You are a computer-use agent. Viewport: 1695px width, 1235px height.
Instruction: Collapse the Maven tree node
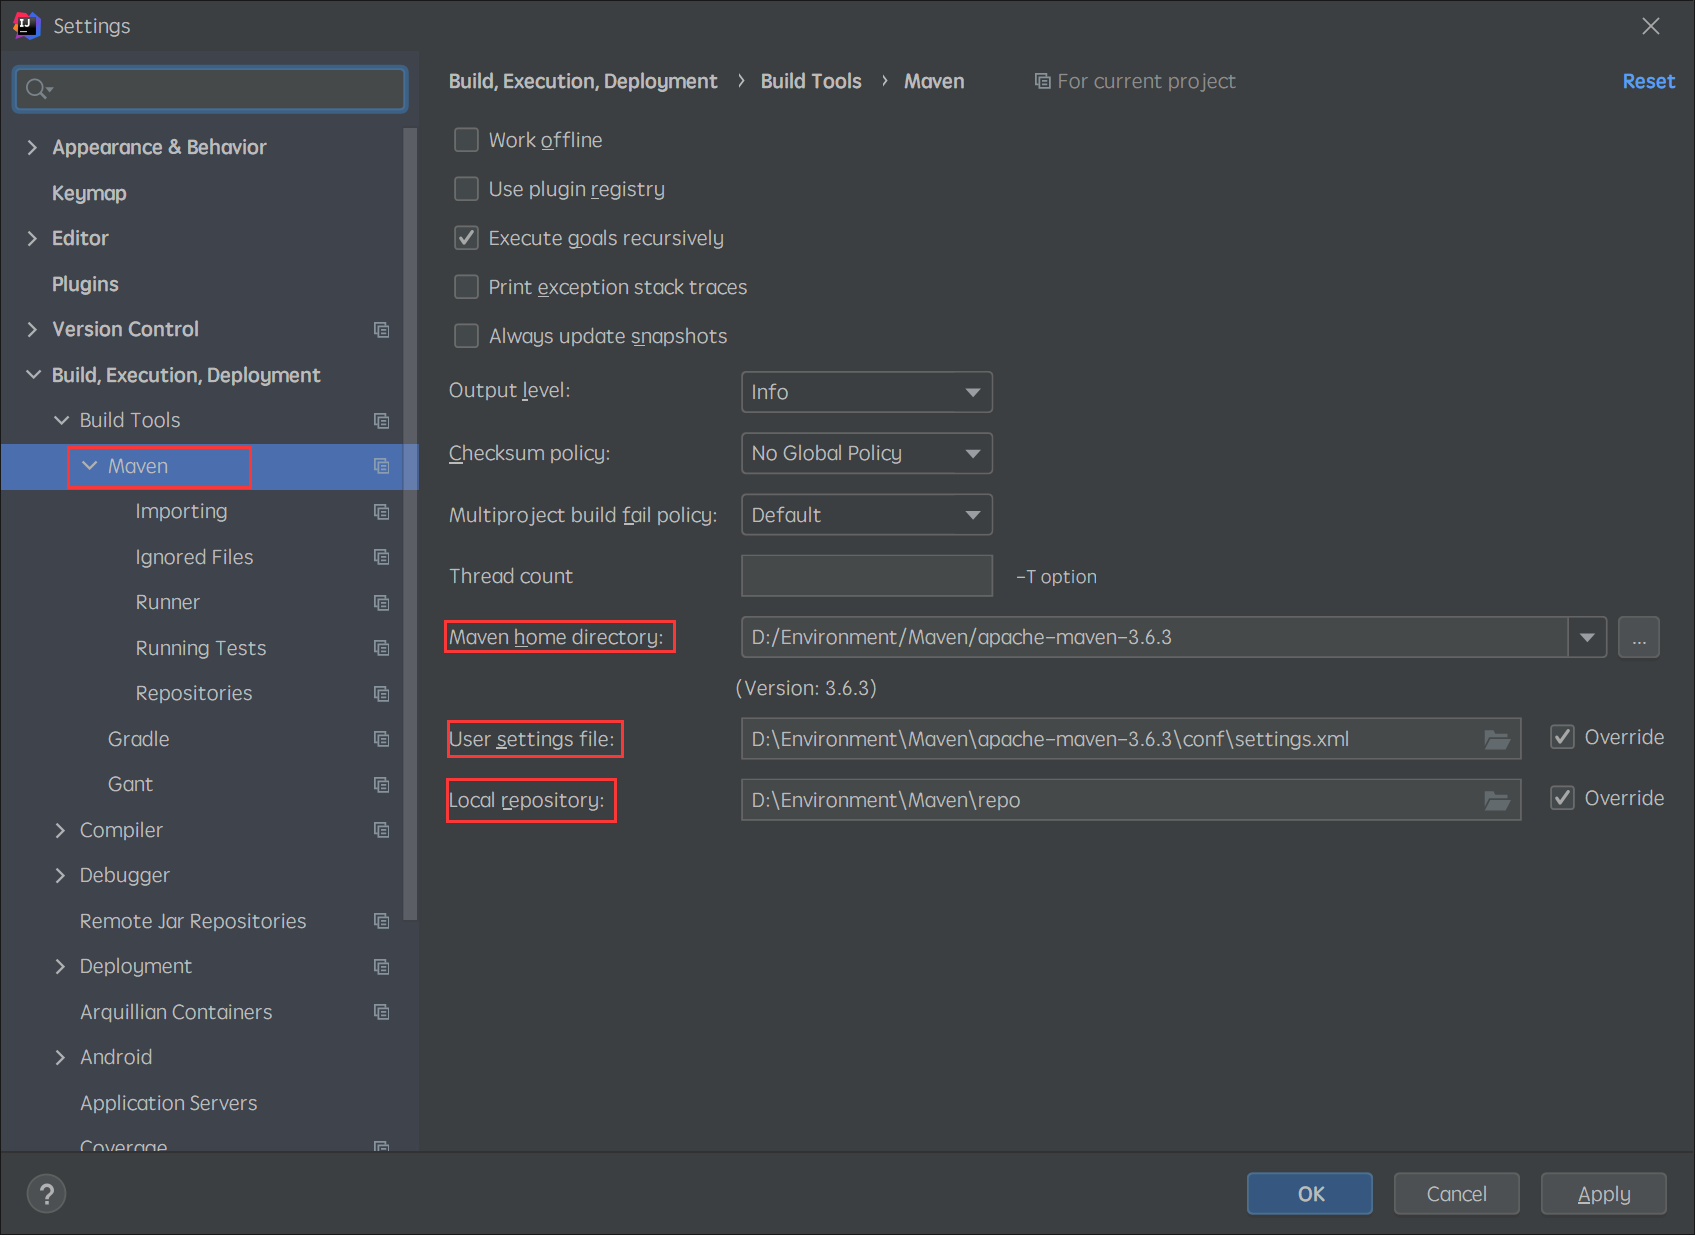pos(89,466)
